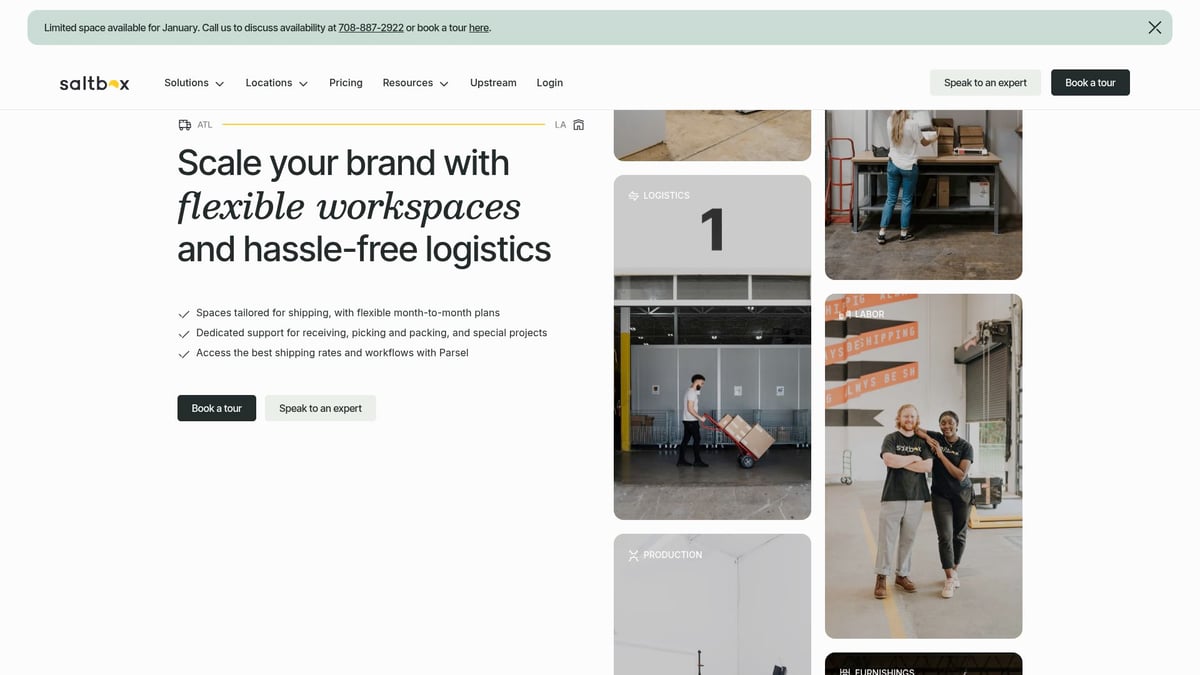The image size is (1200, 675).
Task: Open the Upstream menu item
Action: tap(493, 82)
